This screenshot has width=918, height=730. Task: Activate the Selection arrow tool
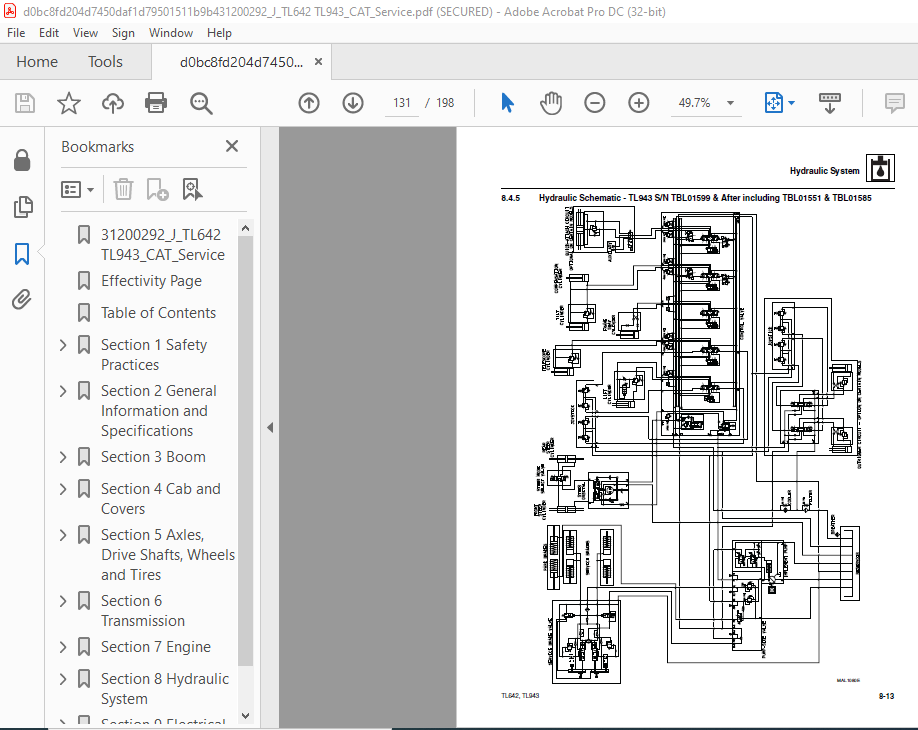(507, 103)
